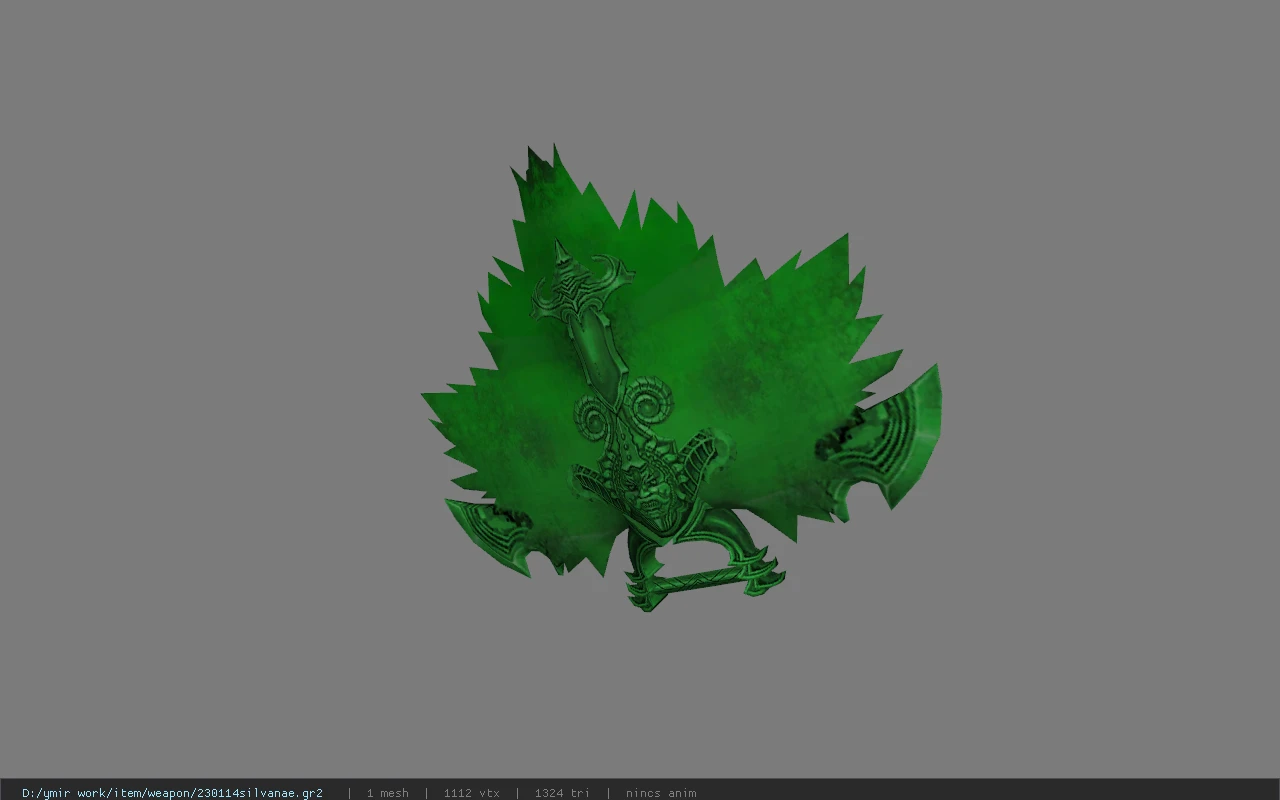Image resolution: width=1280 pixels, height=800 pixels.
Task: Click the '1324 tri' triangle count entry
Action: pos(562,793)
